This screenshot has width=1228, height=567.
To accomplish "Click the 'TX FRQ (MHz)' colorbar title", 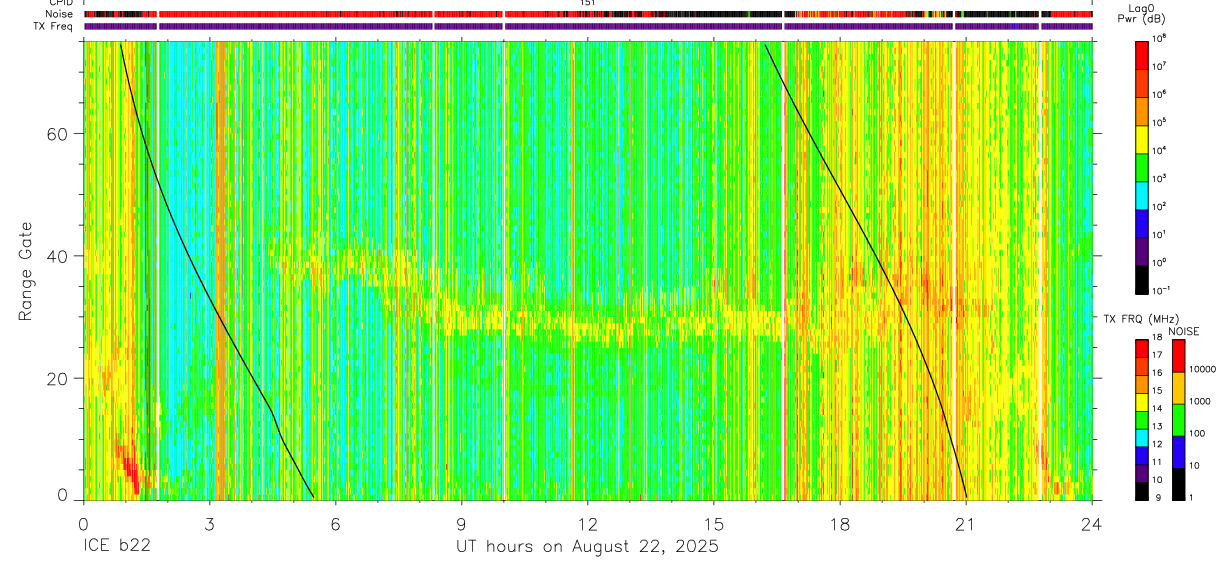I will pos(1141,317).
